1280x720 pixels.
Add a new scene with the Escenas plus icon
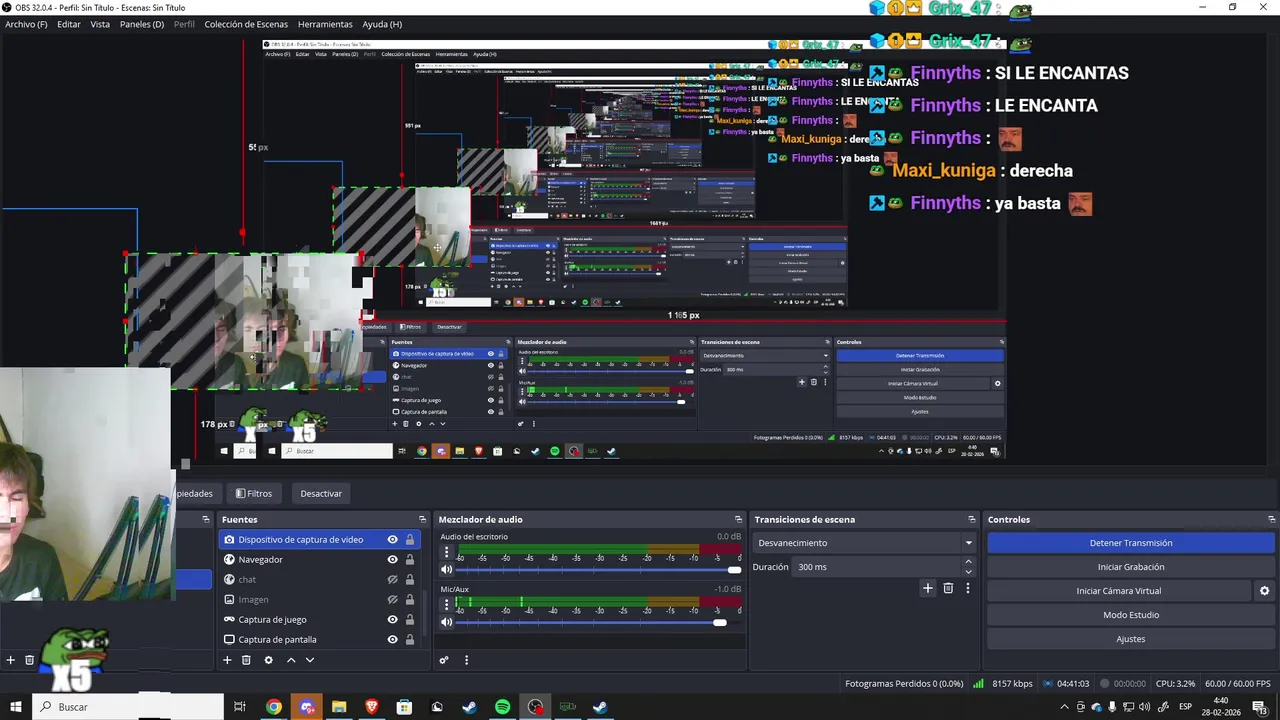[x=11, y=660]
